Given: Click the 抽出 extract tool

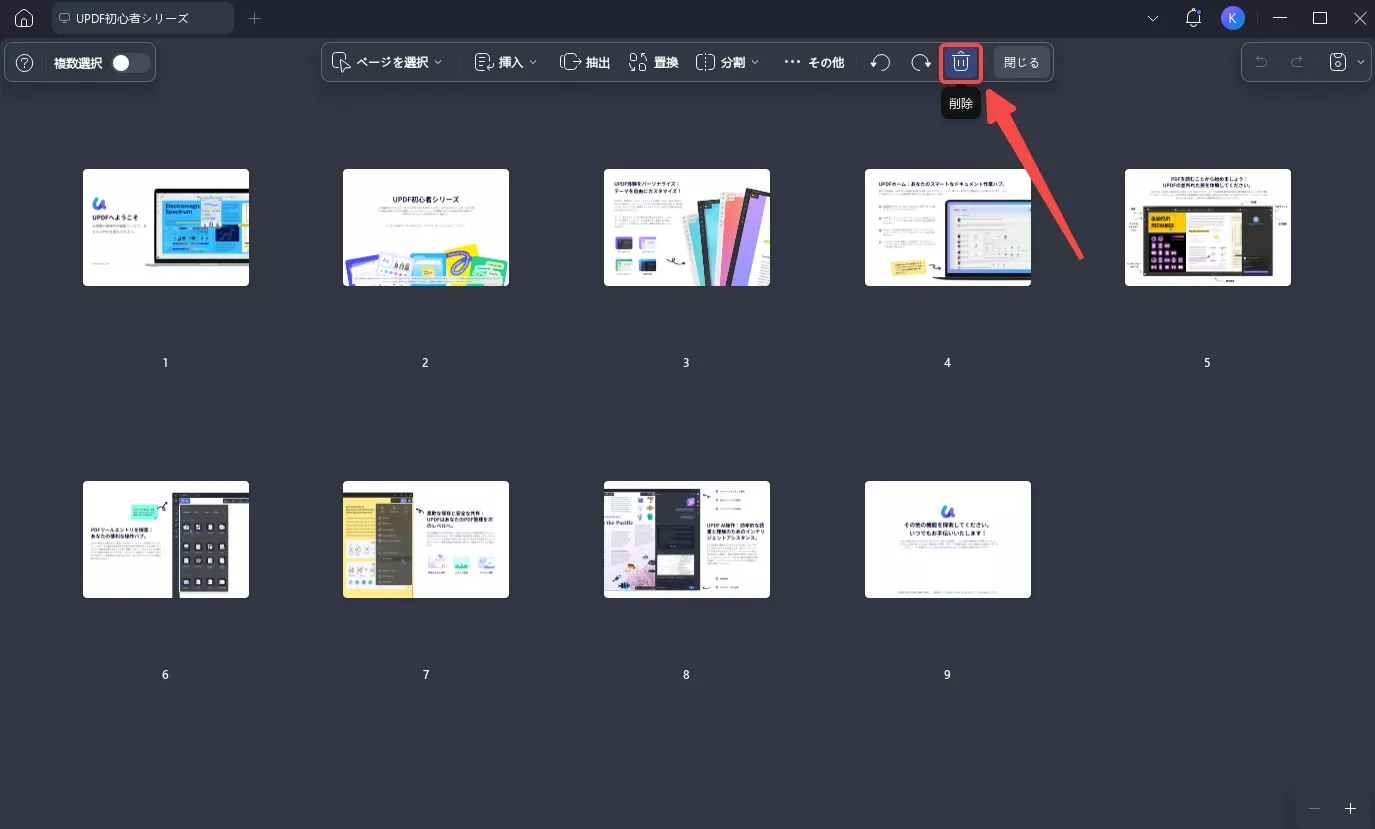Looking at the screenshot, I should (x=585, y=62).
